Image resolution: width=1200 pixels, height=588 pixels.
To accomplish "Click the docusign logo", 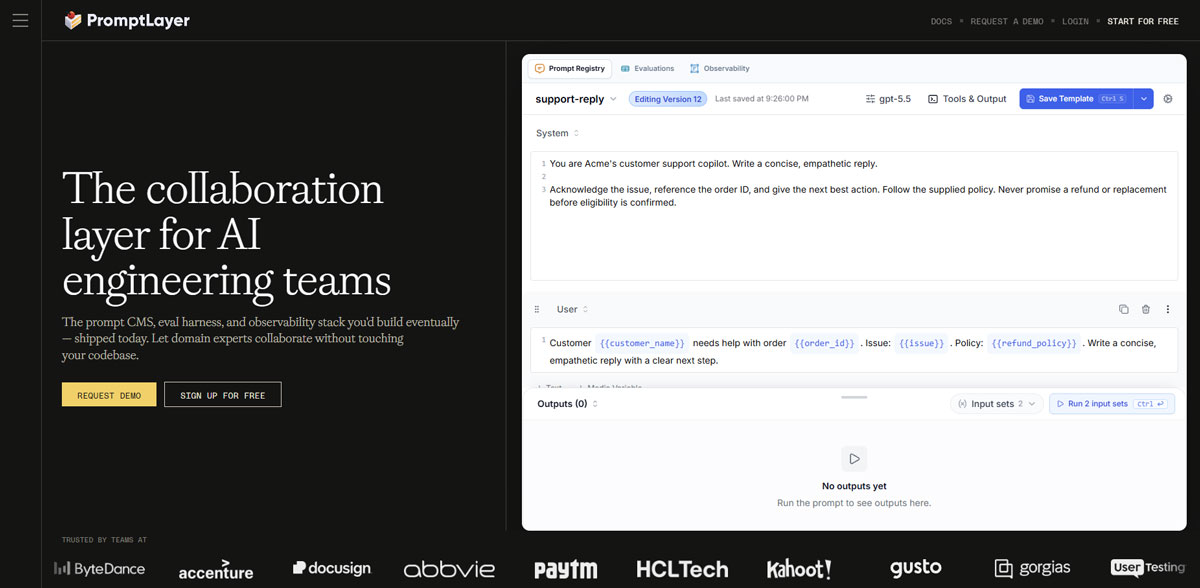I will [331, 568].
